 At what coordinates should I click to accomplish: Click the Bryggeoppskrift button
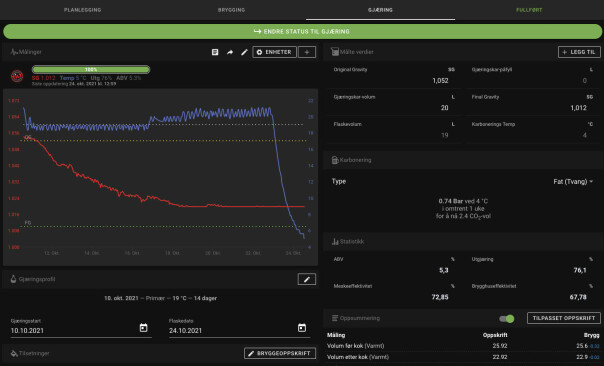tap(280, 353)
